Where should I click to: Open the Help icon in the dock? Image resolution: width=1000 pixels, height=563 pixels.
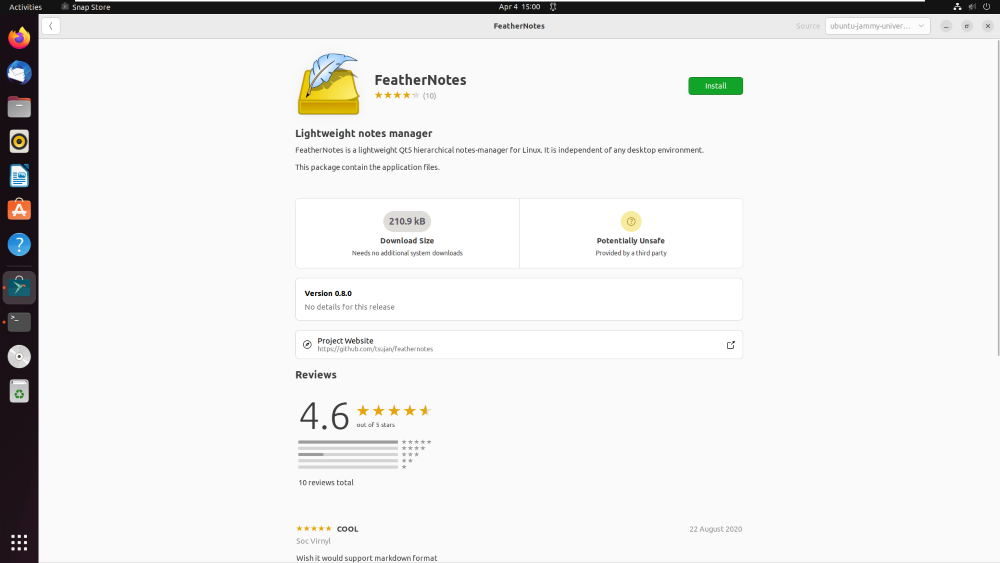click(19, 245)
